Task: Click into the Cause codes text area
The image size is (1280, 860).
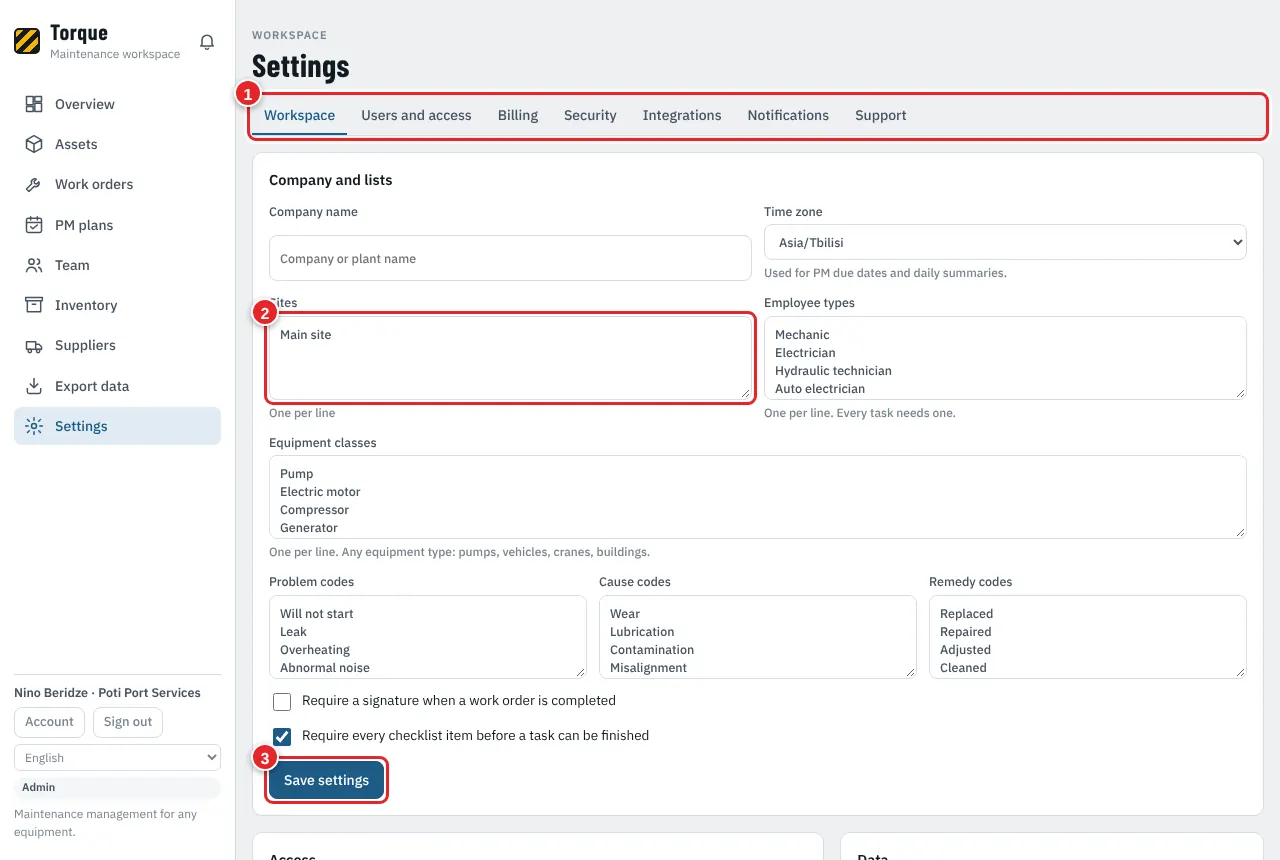Action: (x=758, y=637)
